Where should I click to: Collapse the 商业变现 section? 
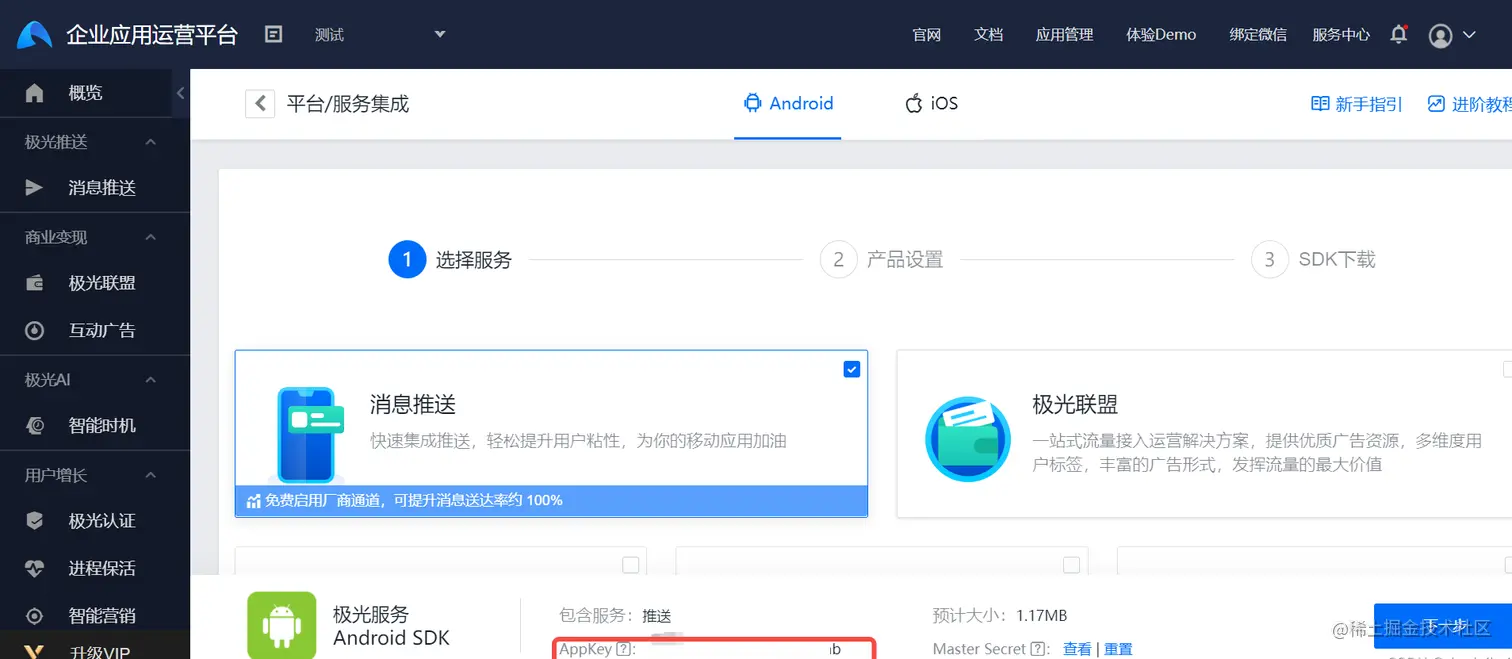(x=151, y=237)
